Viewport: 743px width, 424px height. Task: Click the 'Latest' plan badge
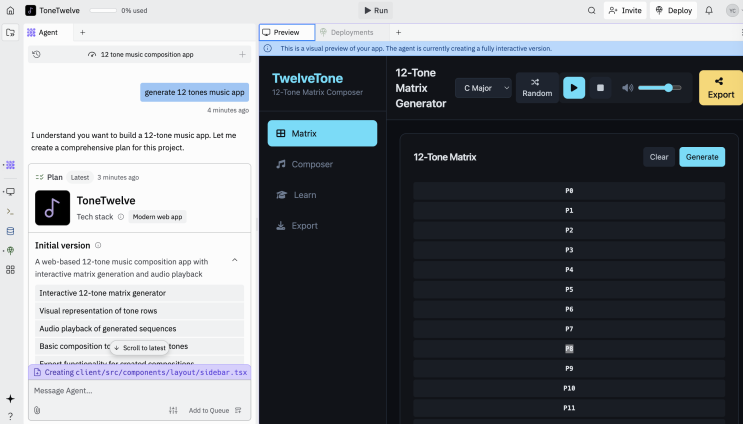[x=80, y=177]
